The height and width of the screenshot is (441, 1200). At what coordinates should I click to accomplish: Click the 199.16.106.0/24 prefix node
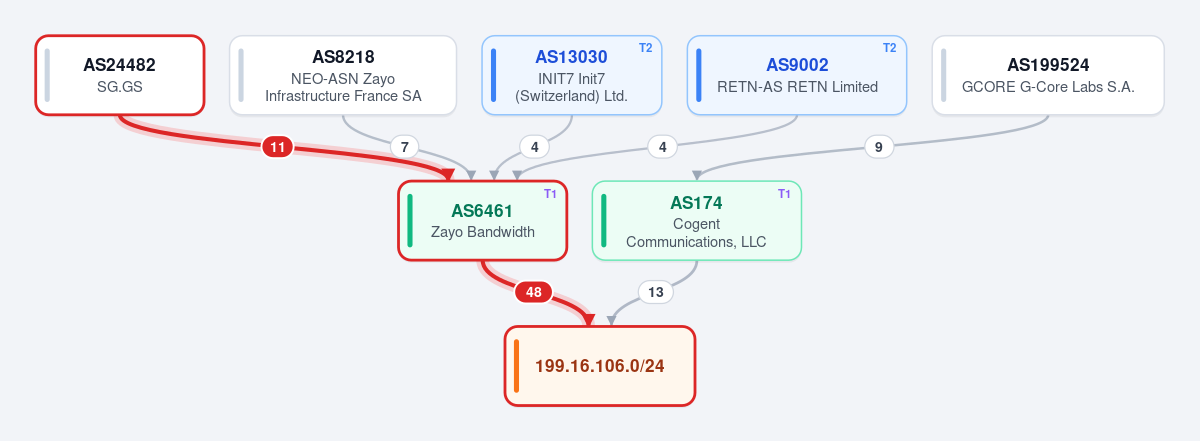click(600, 366)
